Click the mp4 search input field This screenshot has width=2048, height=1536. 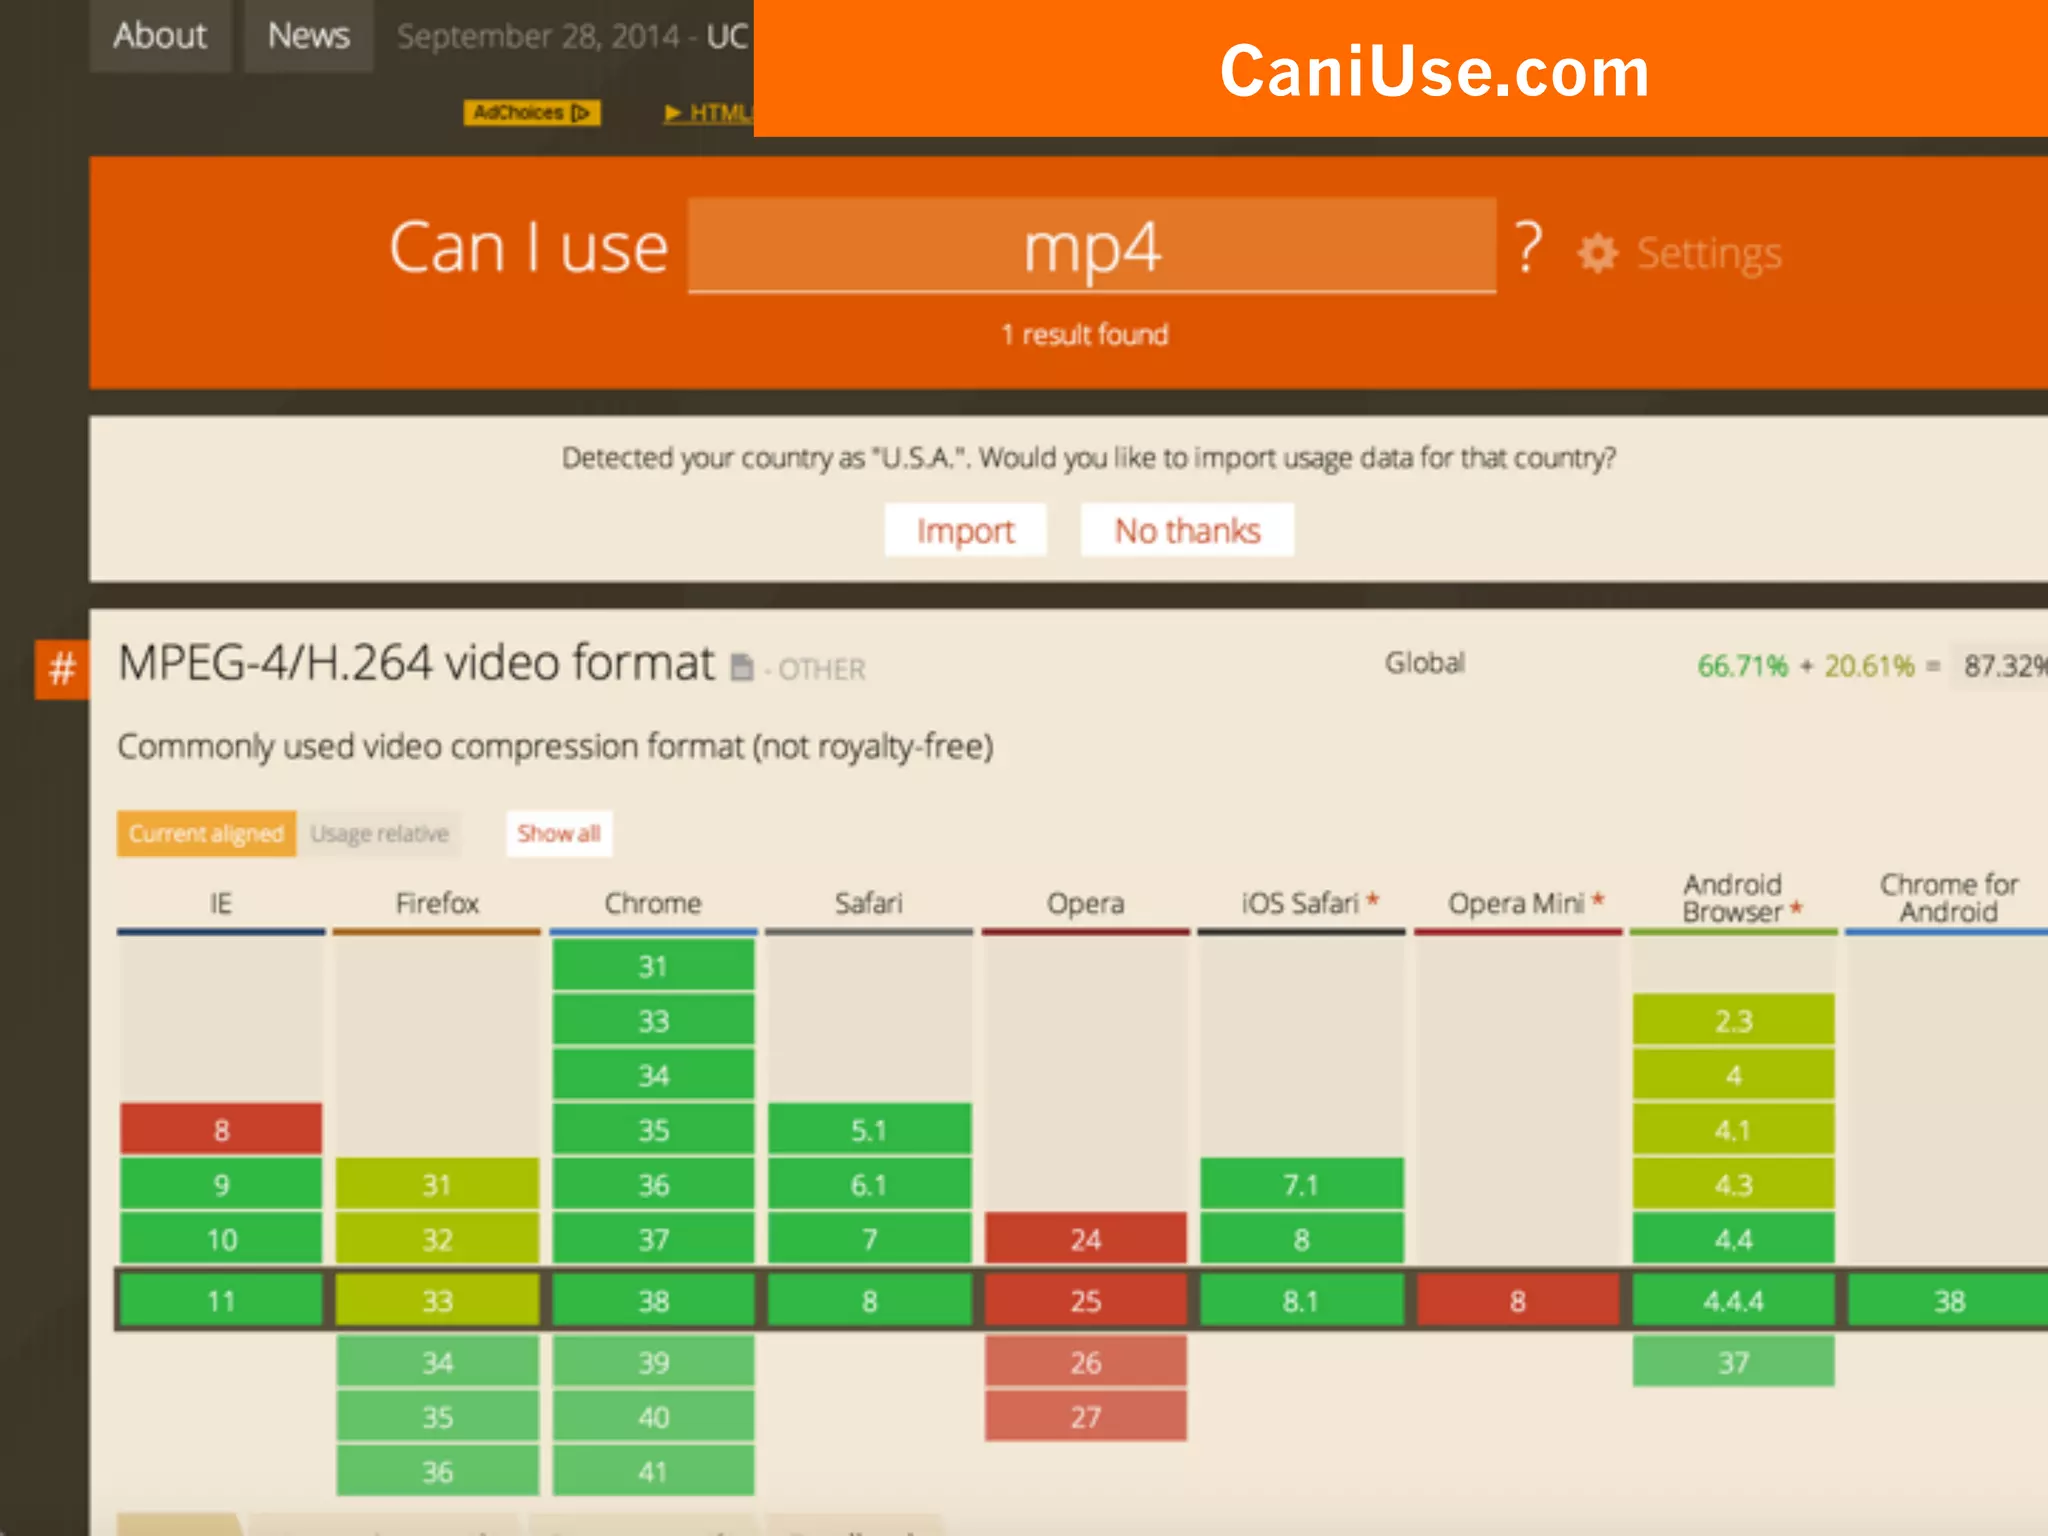pos(1092,246)
